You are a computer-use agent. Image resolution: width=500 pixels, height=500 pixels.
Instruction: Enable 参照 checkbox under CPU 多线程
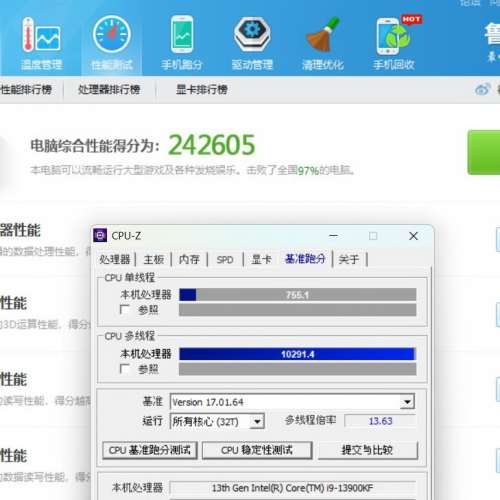pyautogui.click(x=125, y=369)
